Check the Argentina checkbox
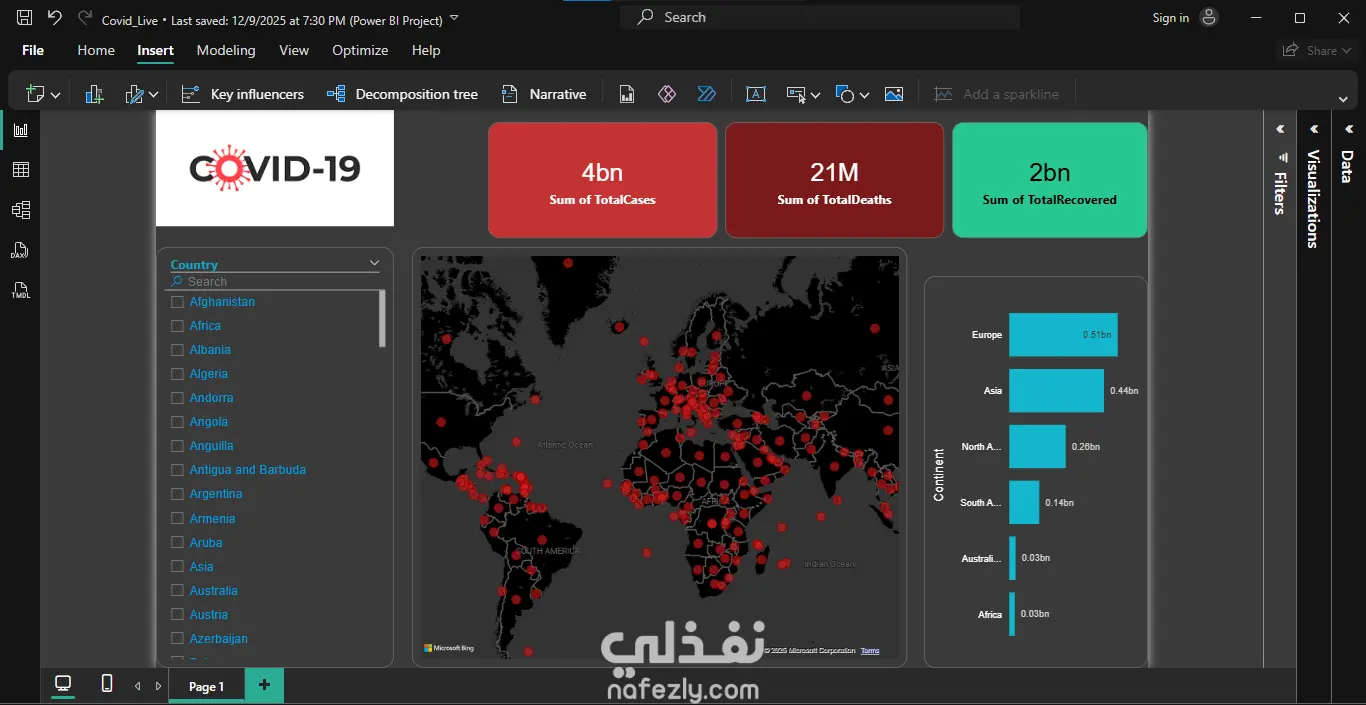The image size is (1366, 705). [x=177, y=494]
